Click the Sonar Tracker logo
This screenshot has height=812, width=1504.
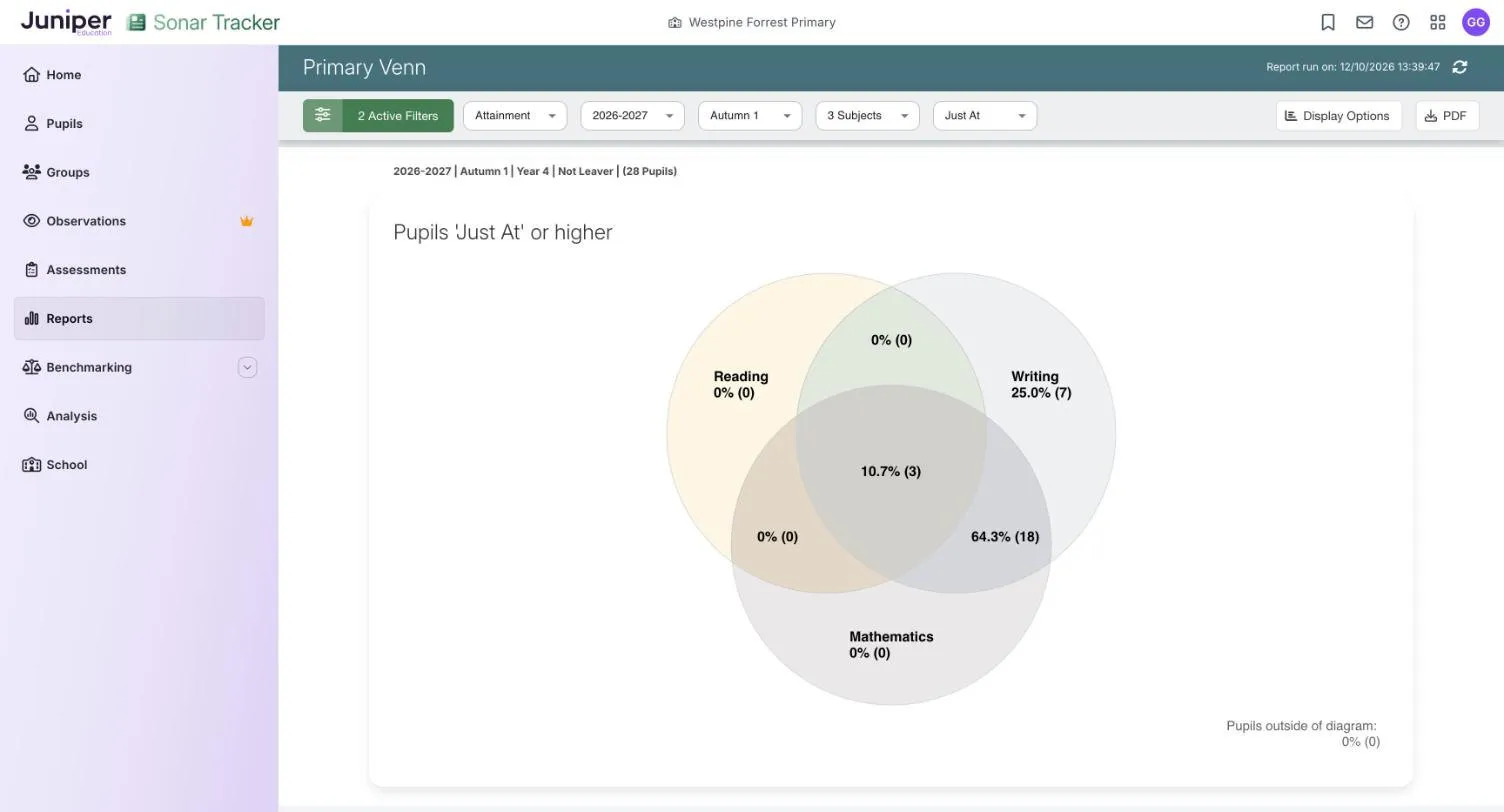tap(204, 22)
